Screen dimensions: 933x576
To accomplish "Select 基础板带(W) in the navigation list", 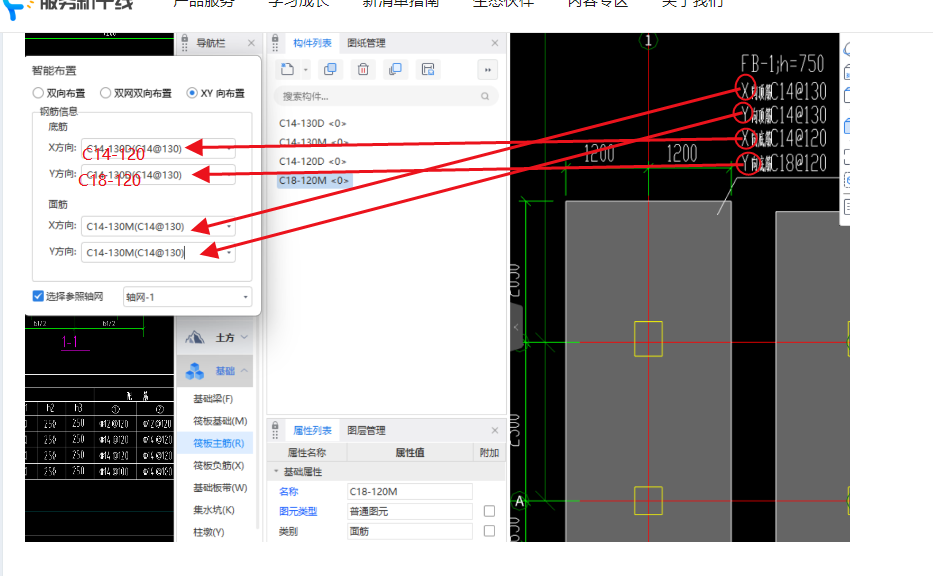I will click(220, 488).
